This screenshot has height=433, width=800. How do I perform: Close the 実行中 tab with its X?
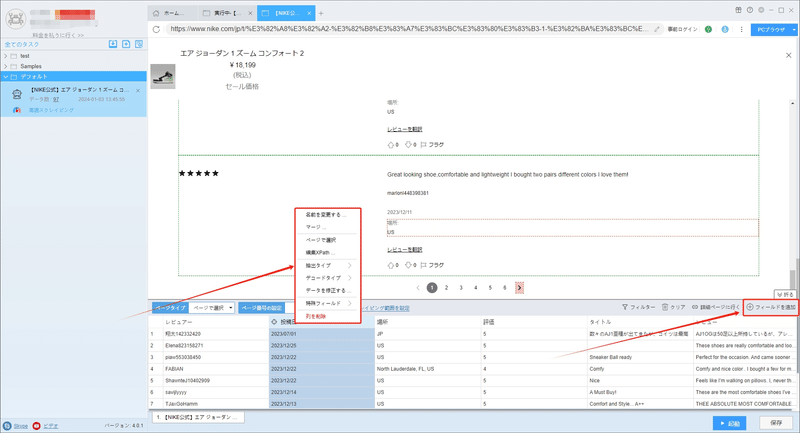point(250,13)
